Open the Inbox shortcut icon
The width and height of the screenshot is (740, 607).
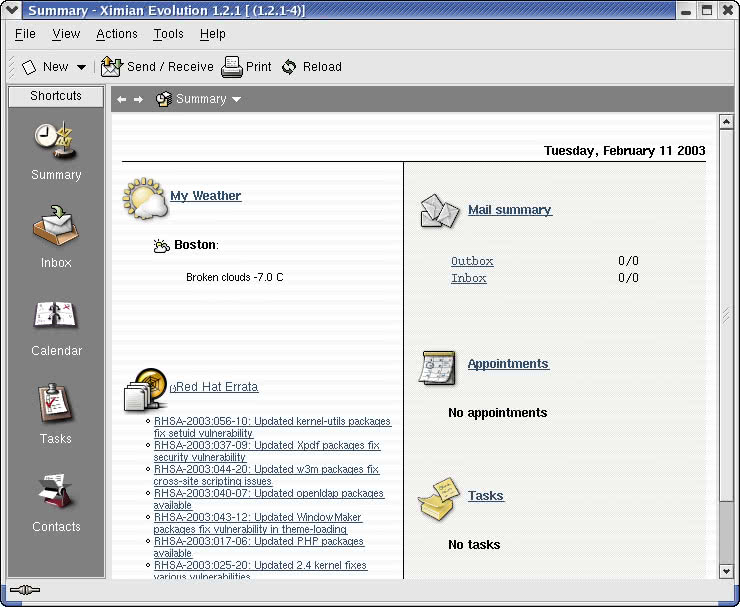click(x=56, y=226)
